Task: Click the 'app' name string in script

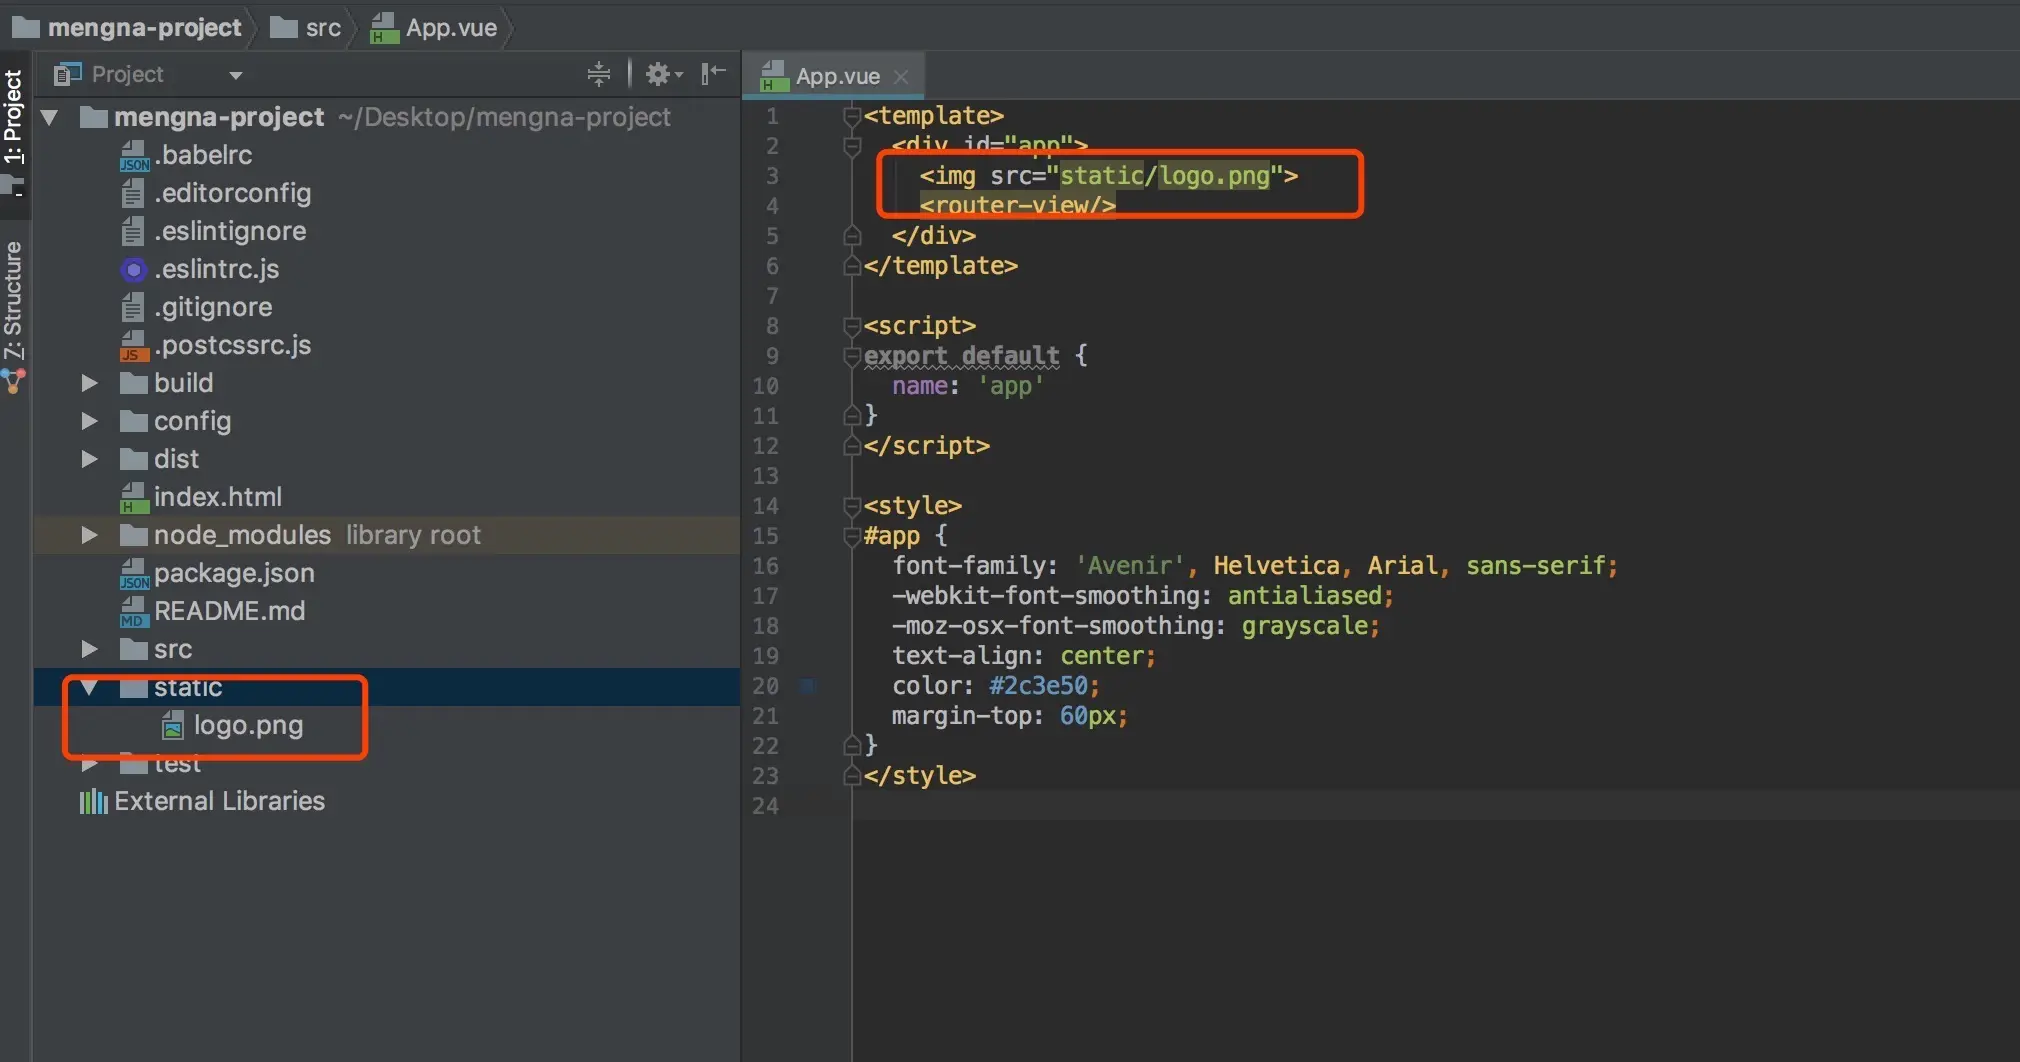Action: pos(1010,386)
